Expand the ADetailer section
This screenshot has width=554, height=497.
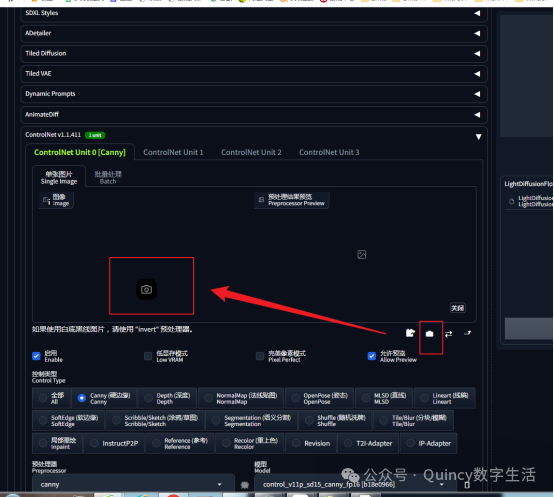[x=254, y=34]
